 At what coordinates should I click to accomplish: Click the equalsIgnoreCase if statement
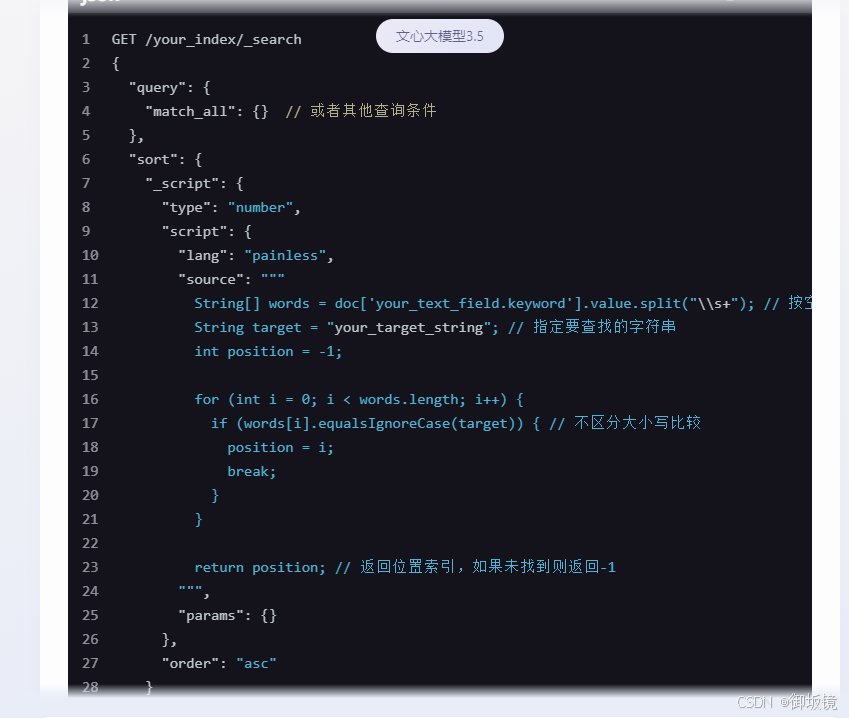pos(376,423)
